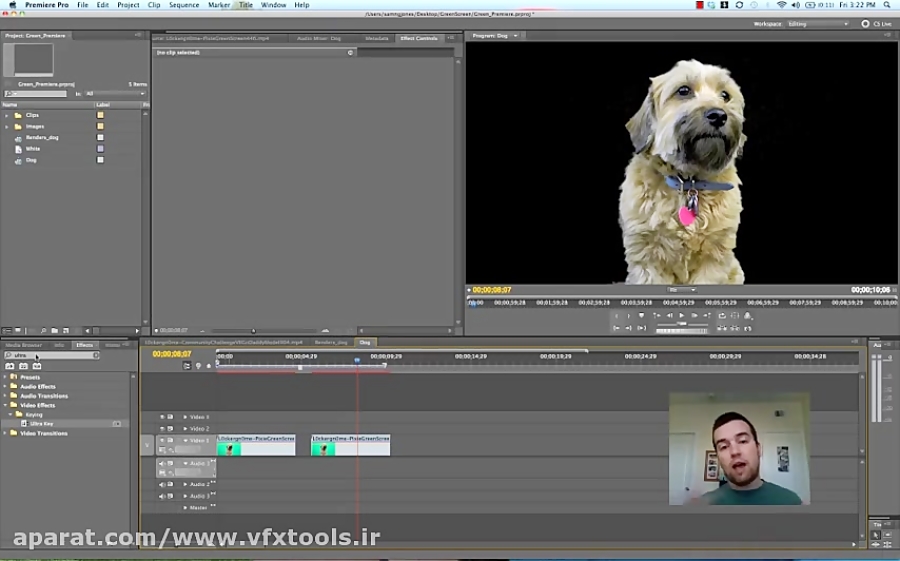Viewport: 900px width, 561px height.
Task: Click the Wi-Fi icon in the menu bar
Action: (781, 5)
